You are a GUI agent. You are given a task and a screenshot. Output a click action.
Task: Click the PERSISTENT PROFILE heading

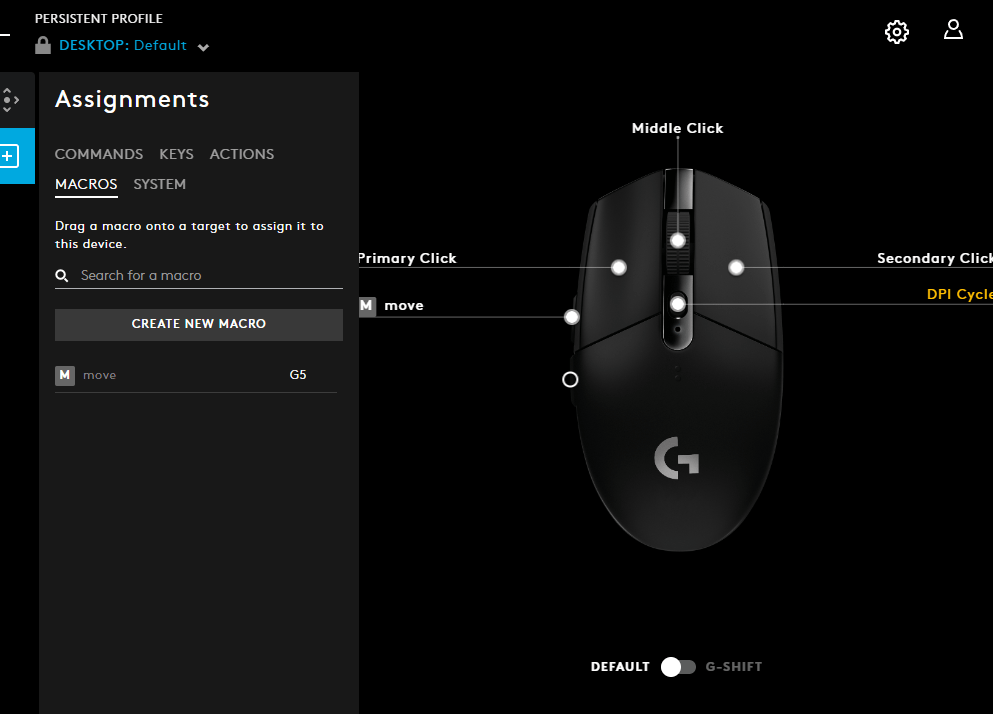pos(99,19)
